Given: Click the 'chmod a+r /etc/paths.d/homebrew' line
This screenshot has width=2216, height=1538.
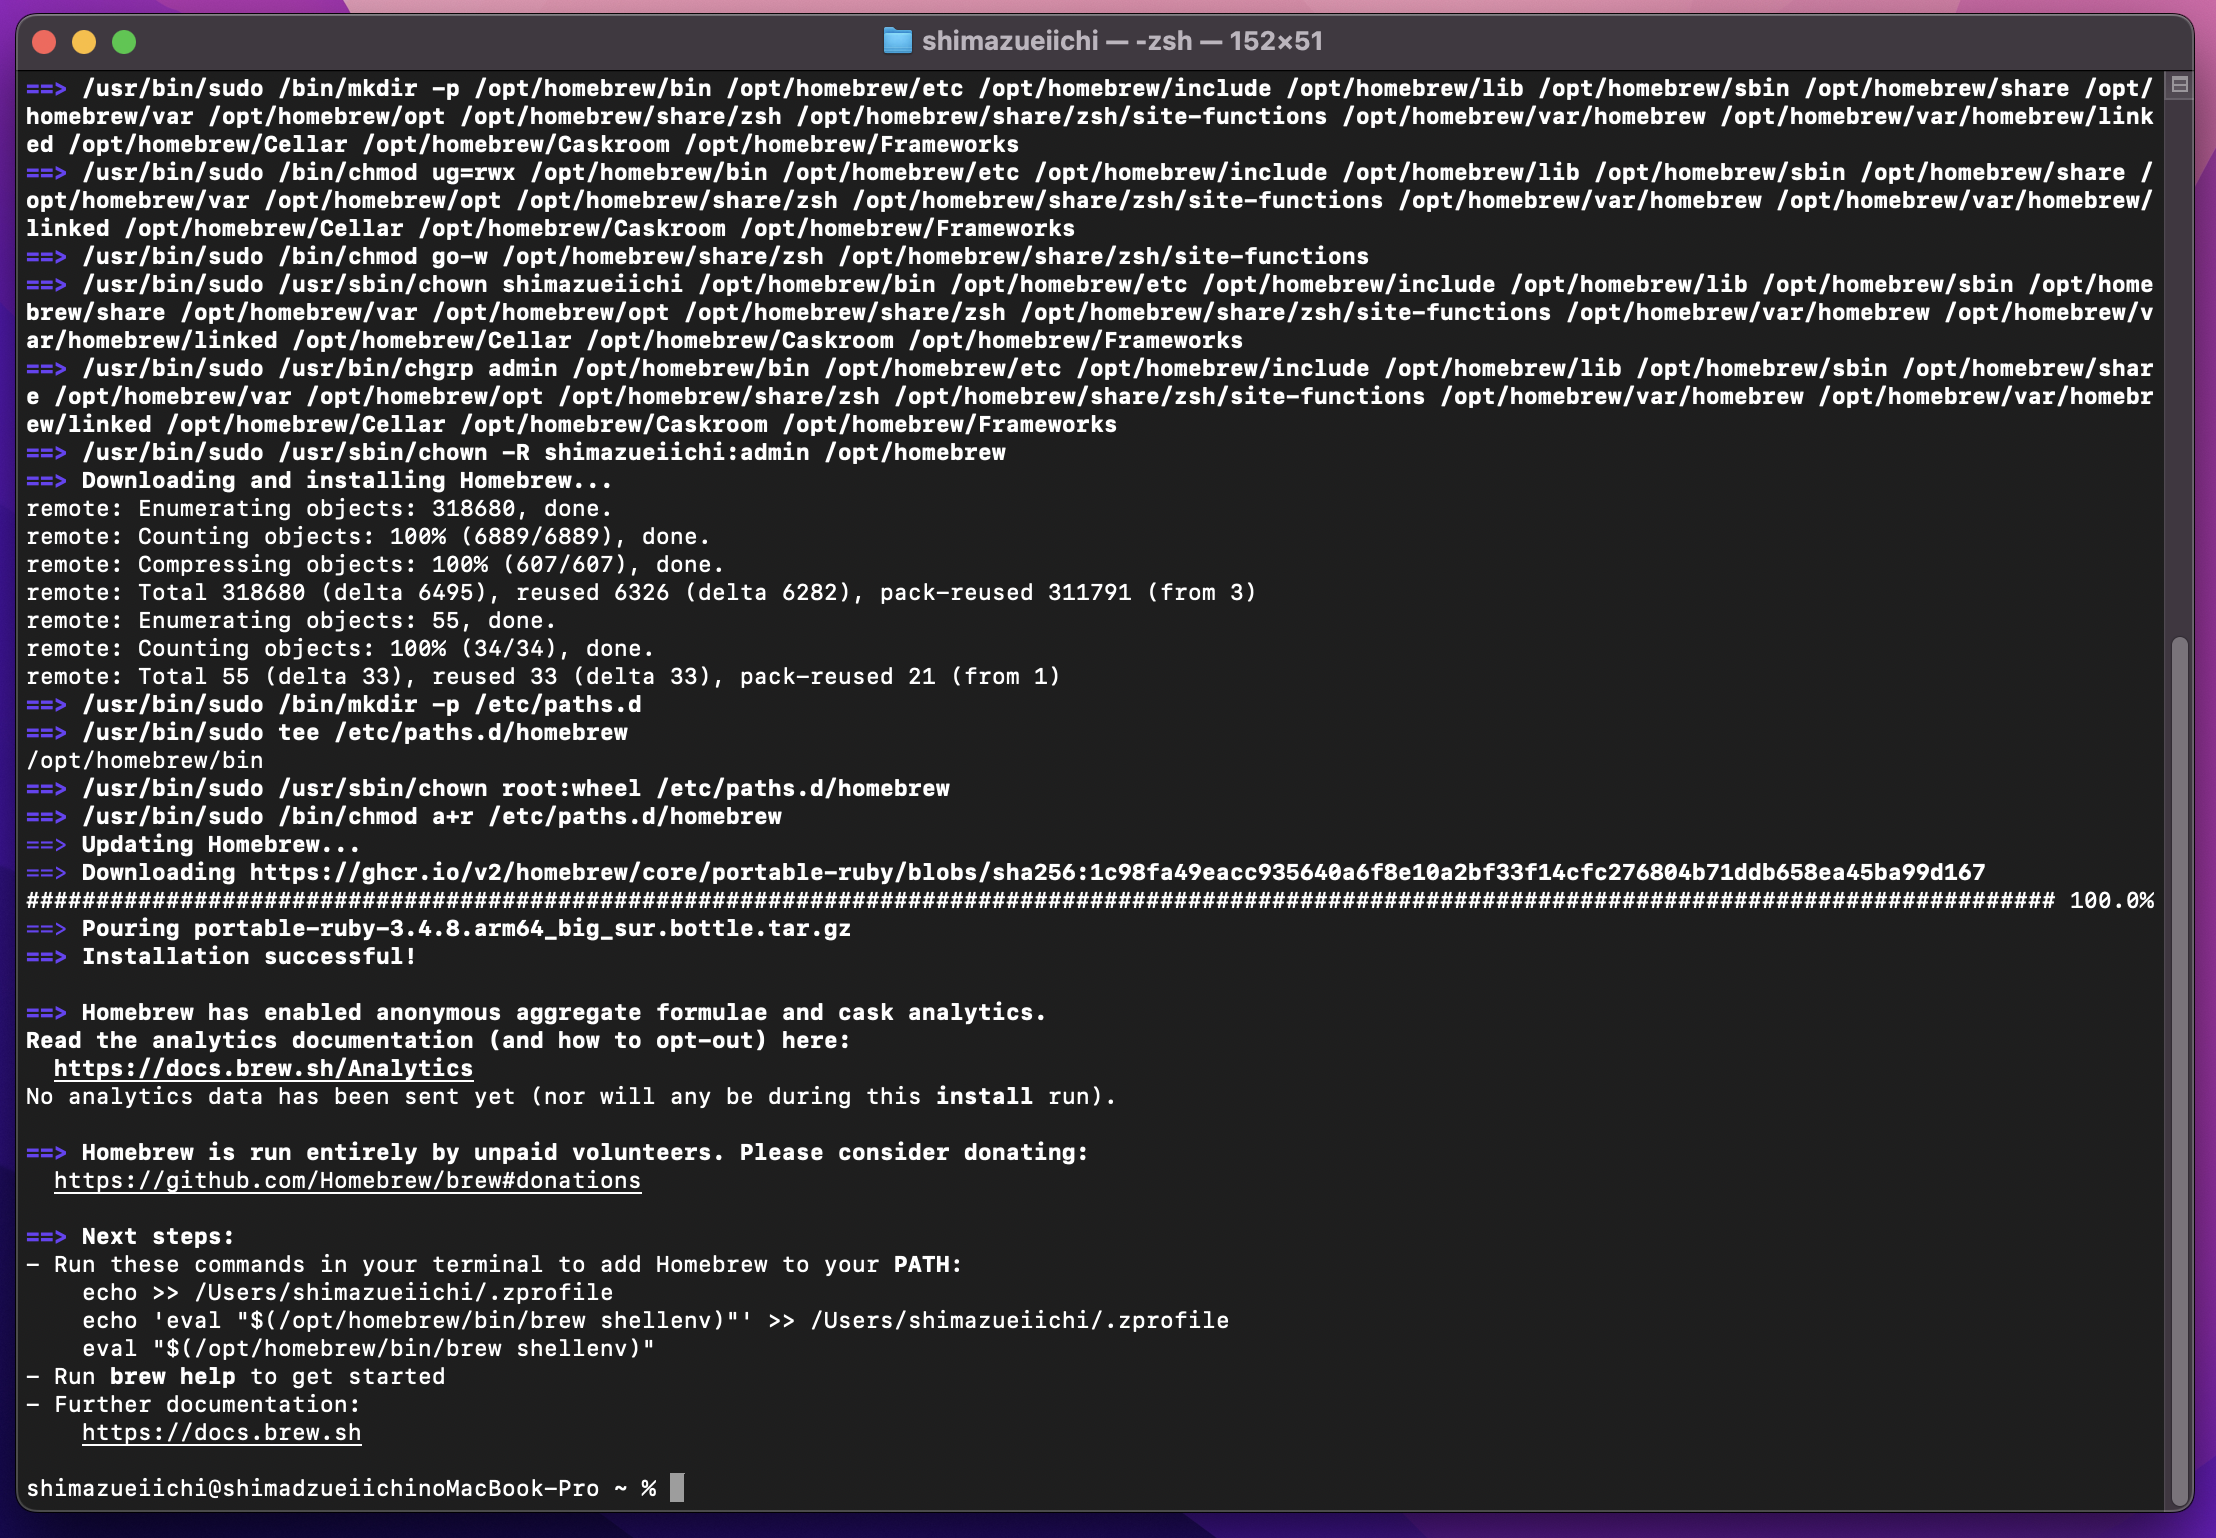Looking at the screenshot, I should (404, 816).
